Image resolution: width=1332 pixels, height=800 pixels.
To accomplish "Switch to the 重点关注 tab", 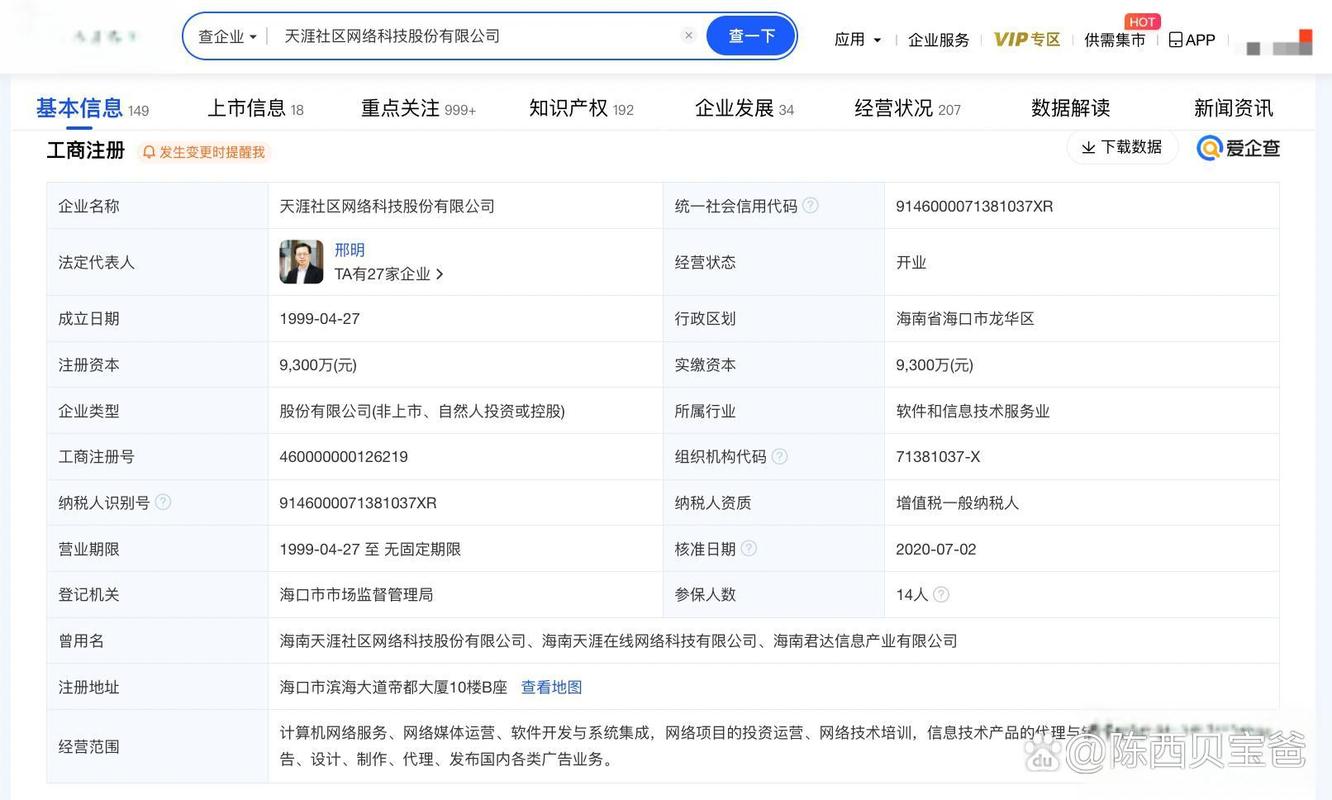I will (418, 108).
